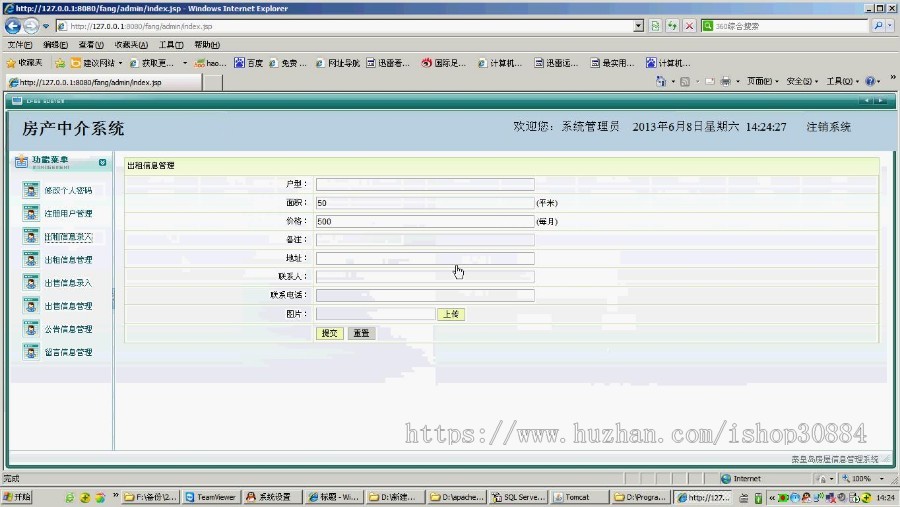Open 修改个人密码 in sidebar
900x507 pixels.
pos(68,190)
